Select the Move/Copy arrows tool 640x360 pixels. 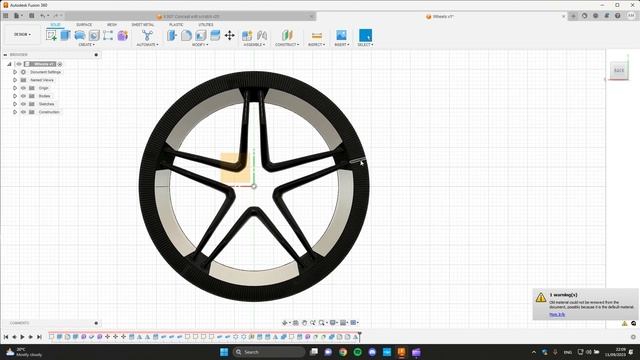(x=229, y=36)
